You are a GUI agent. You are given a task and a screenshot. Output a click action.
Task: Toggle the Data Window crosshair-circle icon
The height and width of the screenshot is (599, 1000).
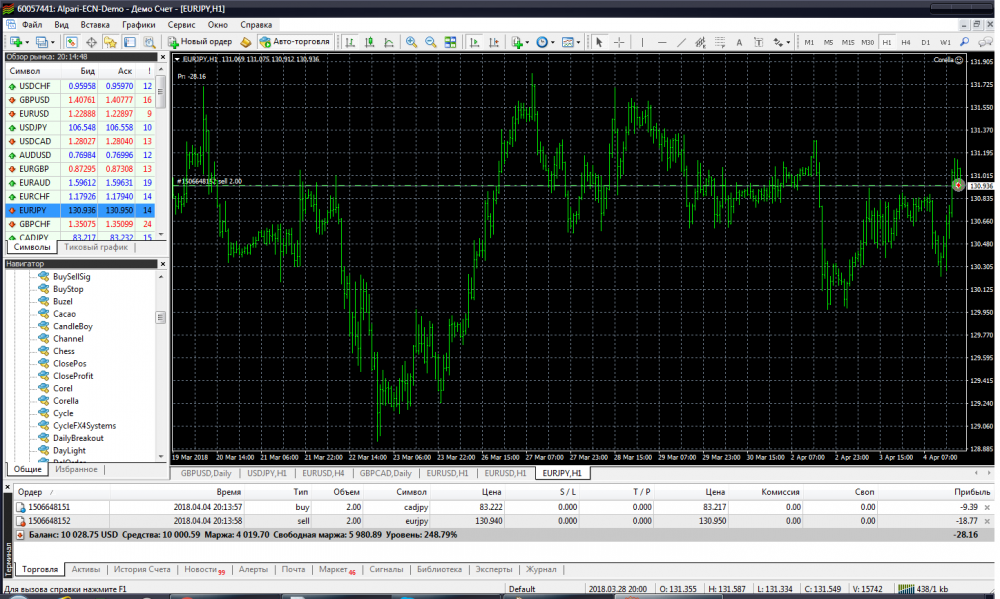tap(91, 42)
